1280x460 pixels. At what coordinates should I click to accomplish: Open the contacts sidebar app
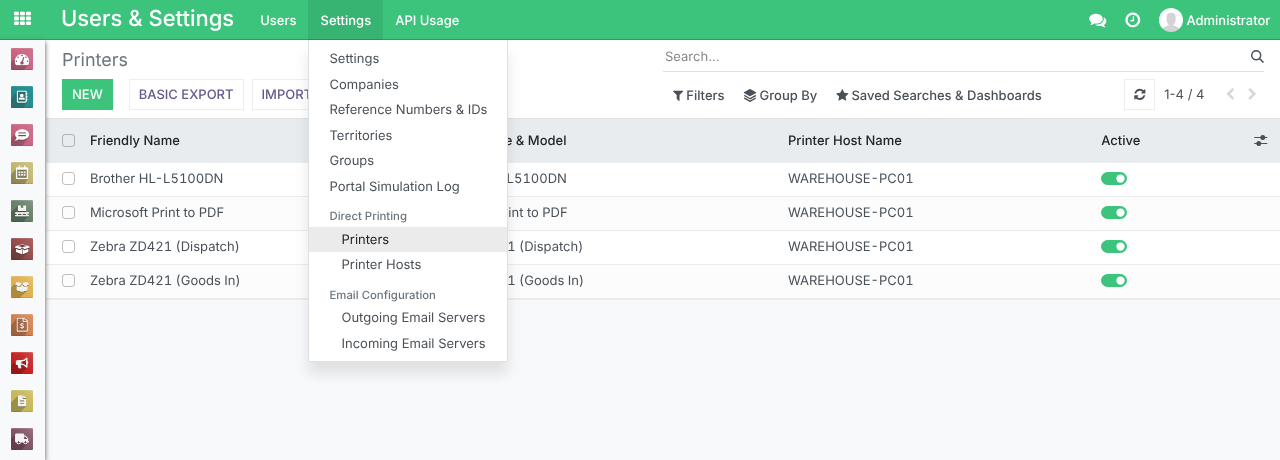pyautogui.click(x=22, y=97)
